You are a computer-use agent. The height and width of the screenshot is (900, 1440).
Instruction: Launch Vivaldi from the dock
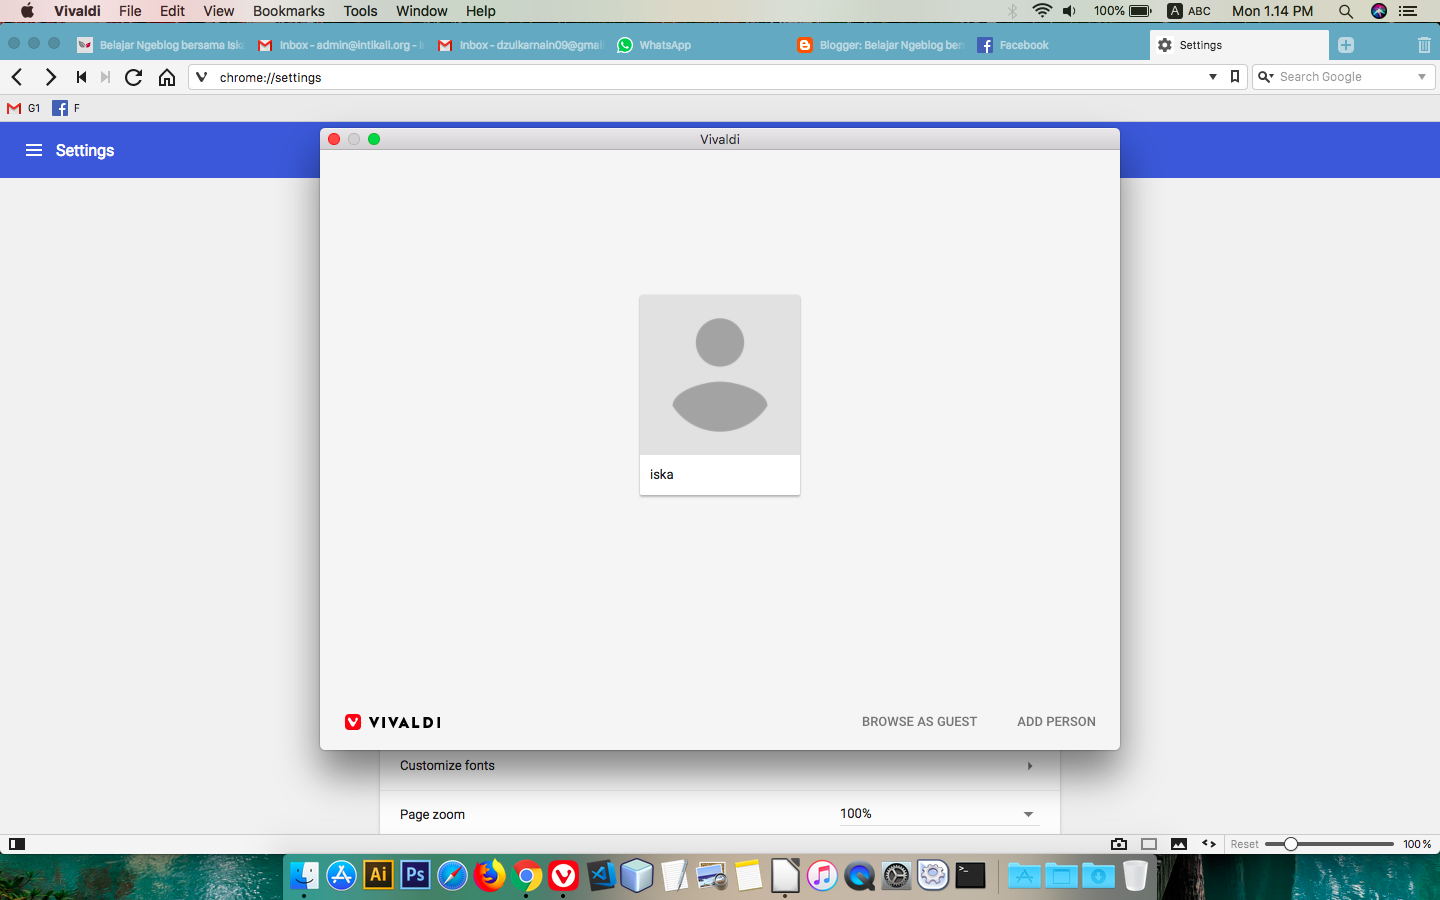click(563, 876)
